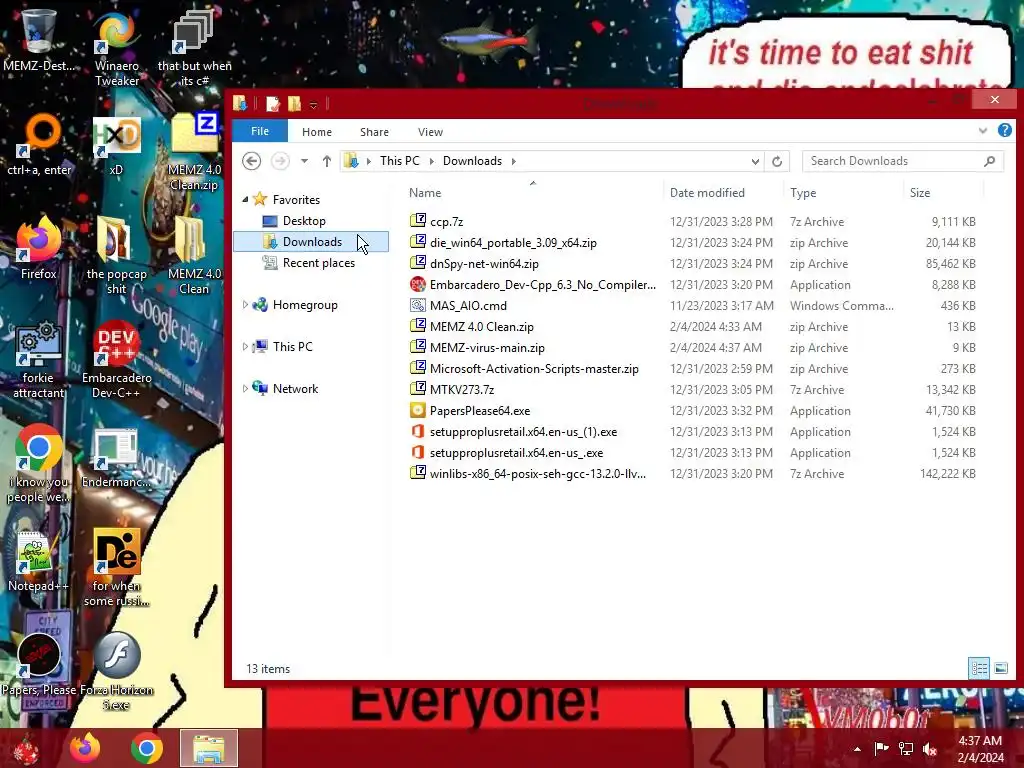This screenshot has width=1024, height=768.
Task: Show hidden tray icons arrow
Action: 857,749
